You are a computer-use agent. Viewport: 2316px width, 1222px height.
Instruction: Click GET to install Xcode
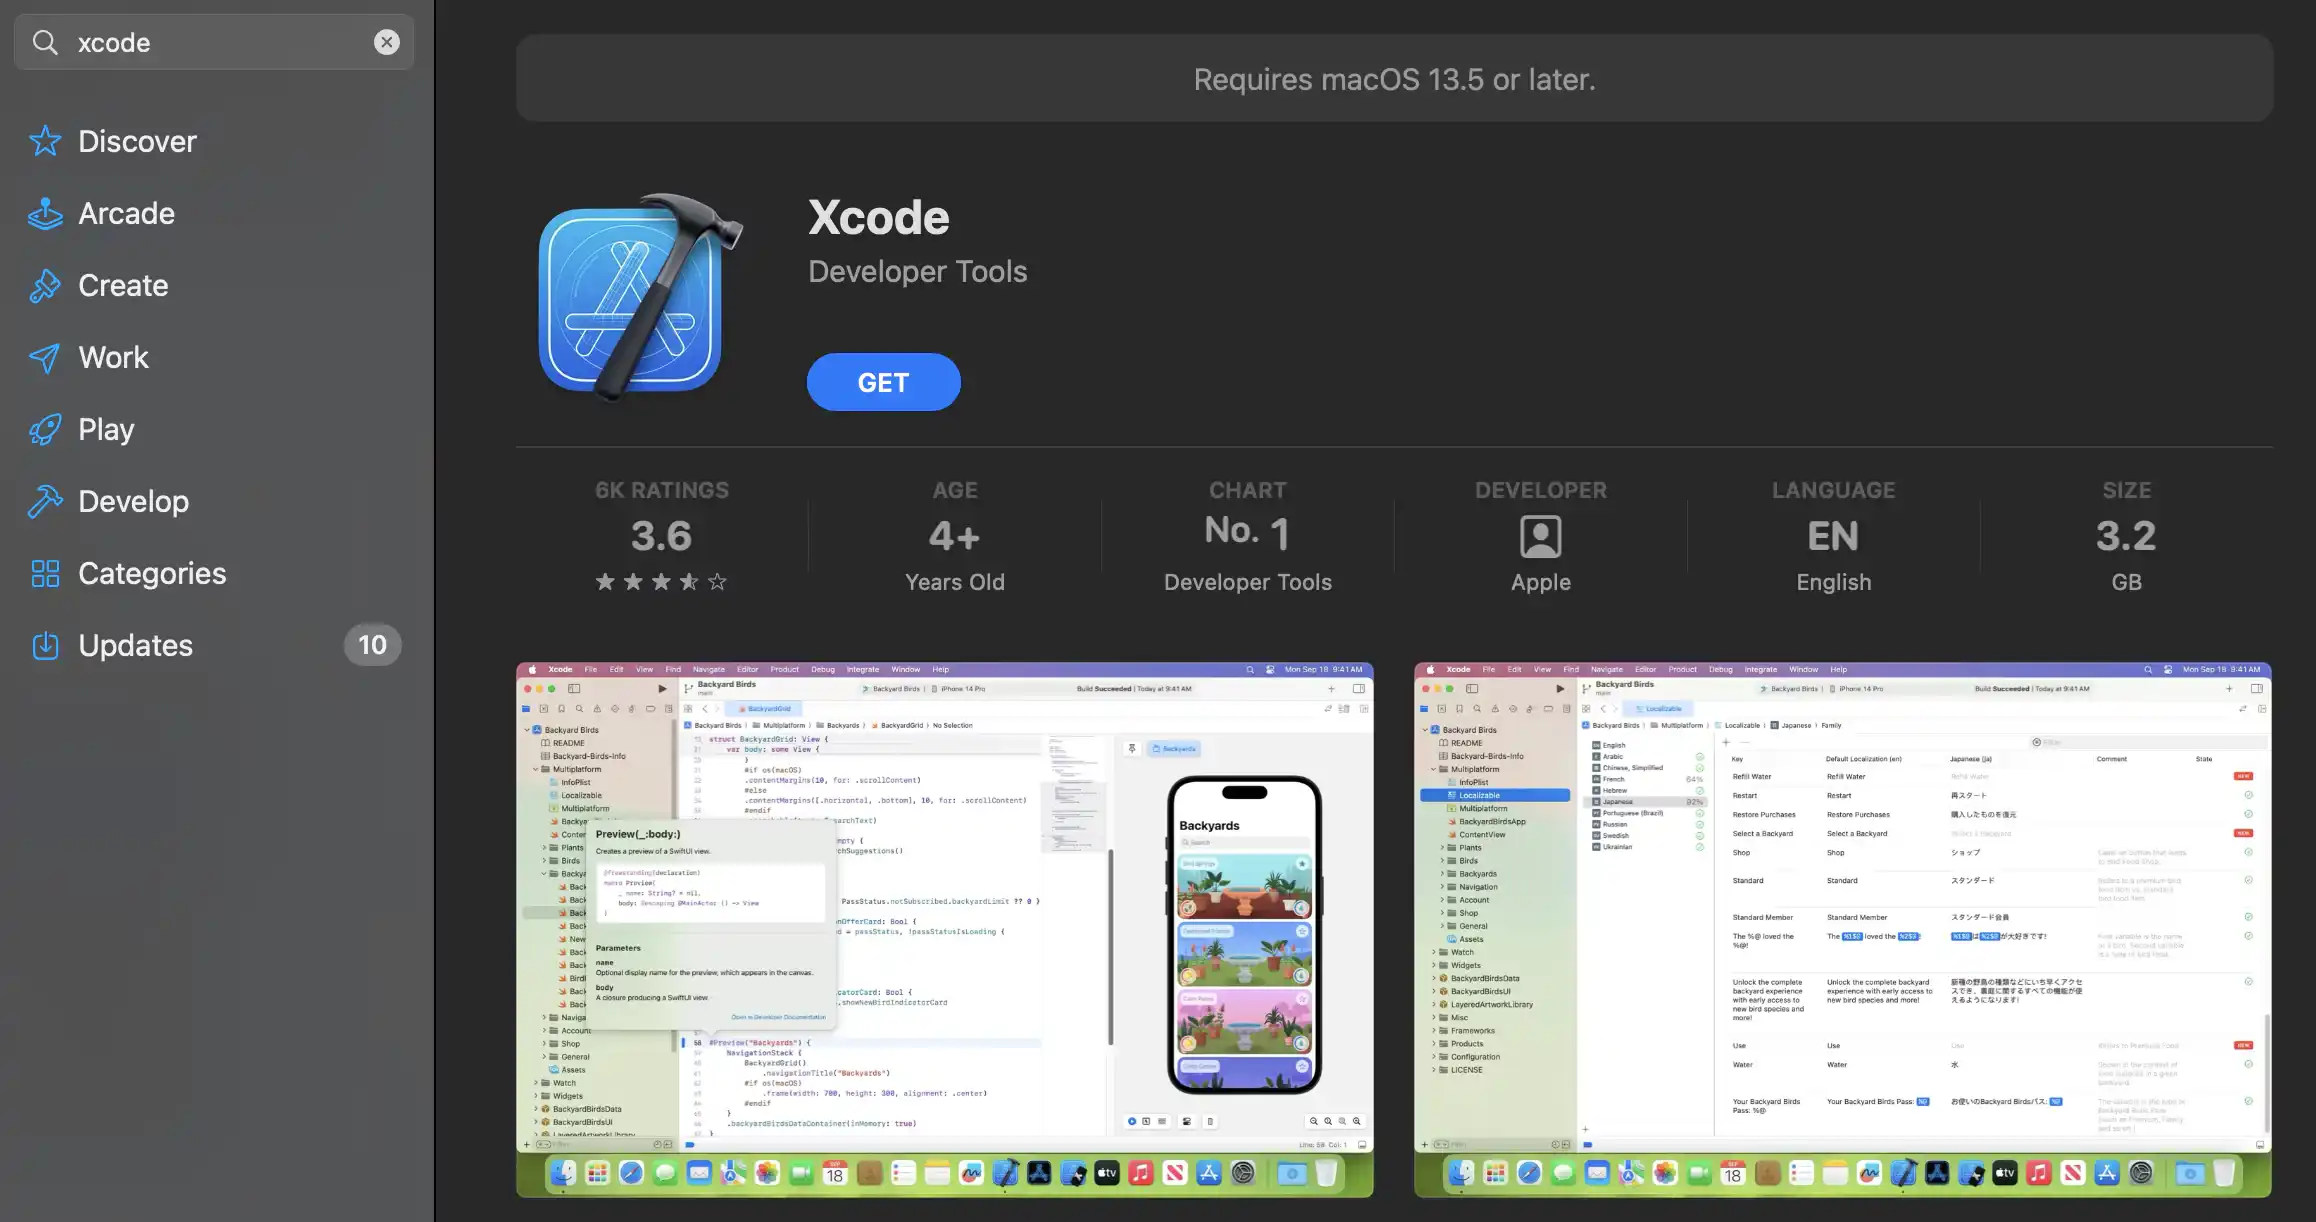(882, 381)
